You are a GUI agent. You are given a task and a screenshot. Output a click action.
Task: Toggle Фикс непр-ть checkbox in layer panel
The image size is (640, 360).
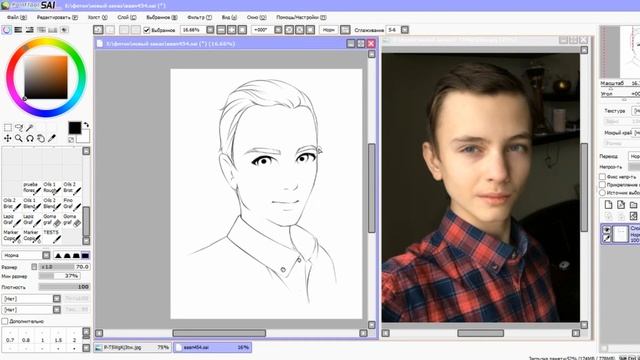602,177
